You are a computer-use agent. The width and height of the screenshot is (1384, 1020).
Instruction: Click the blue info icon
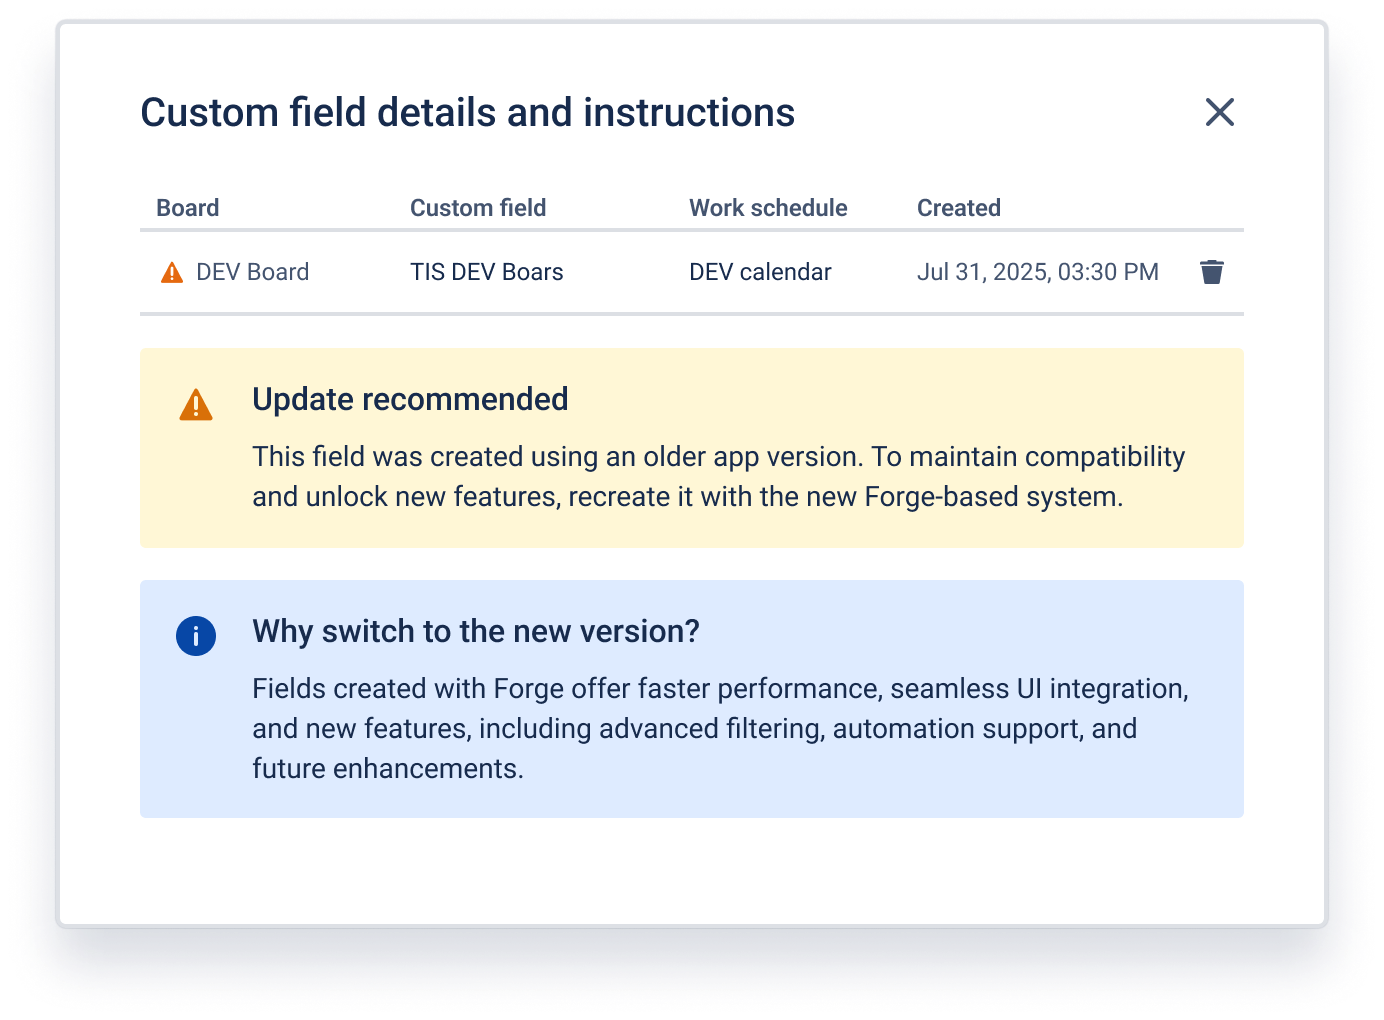[x=196, y=636]
